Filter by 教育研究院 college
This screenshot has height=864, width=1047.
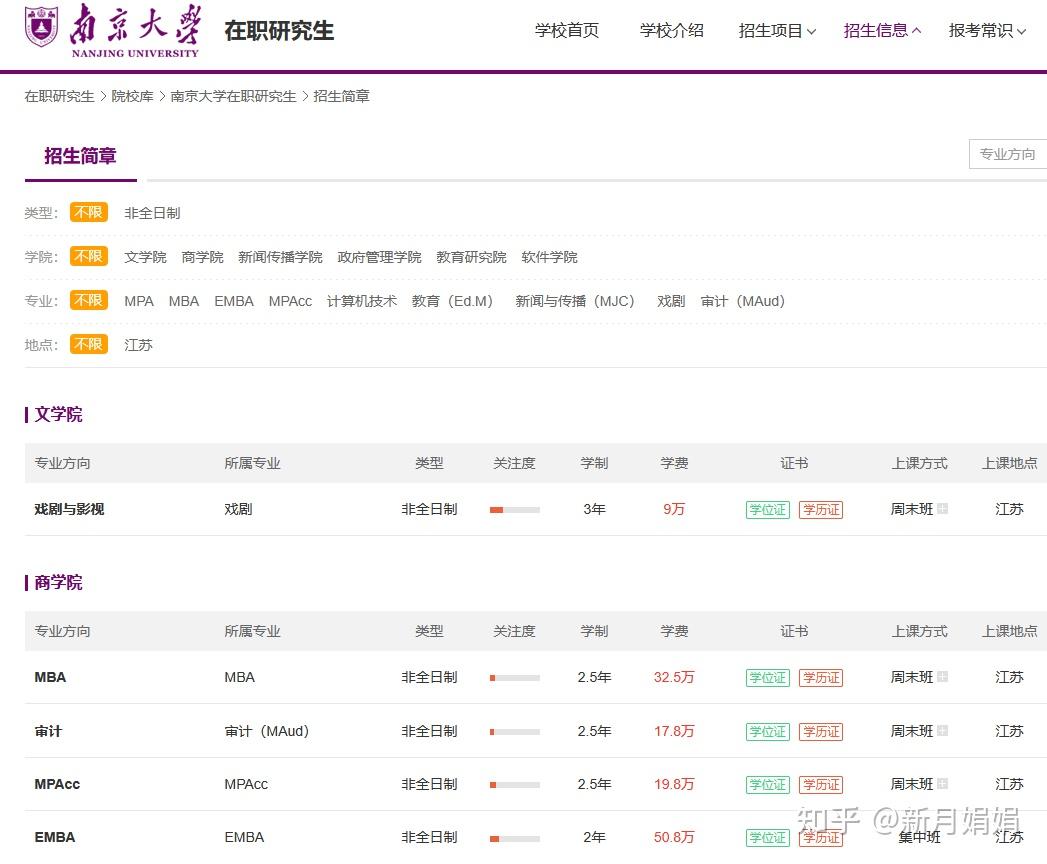pos(471,257)
